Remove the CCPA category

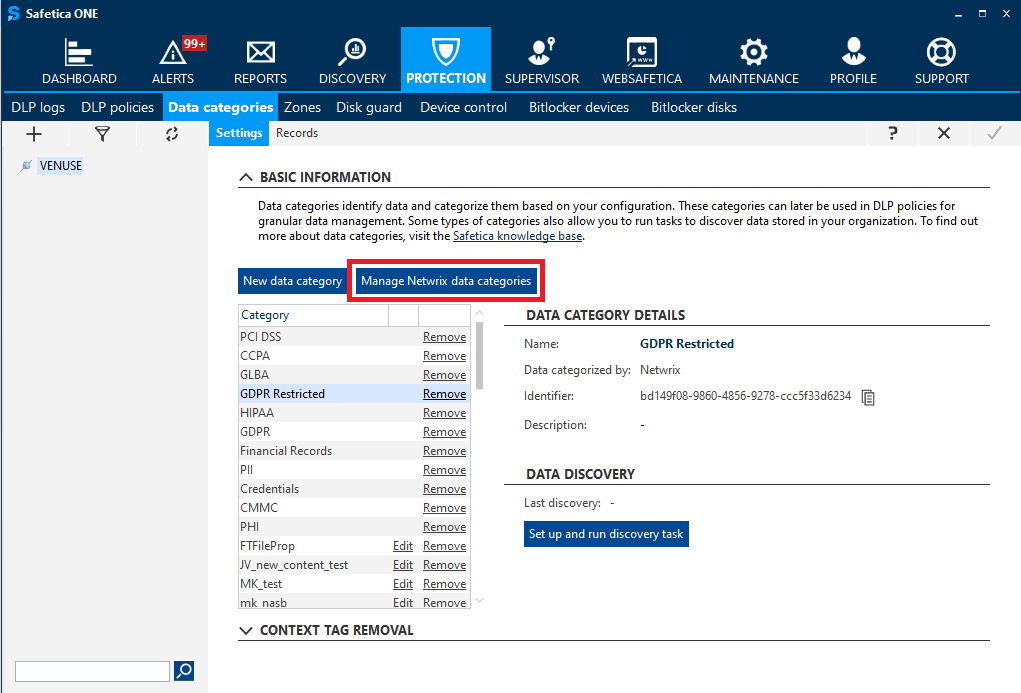[445, 356]
